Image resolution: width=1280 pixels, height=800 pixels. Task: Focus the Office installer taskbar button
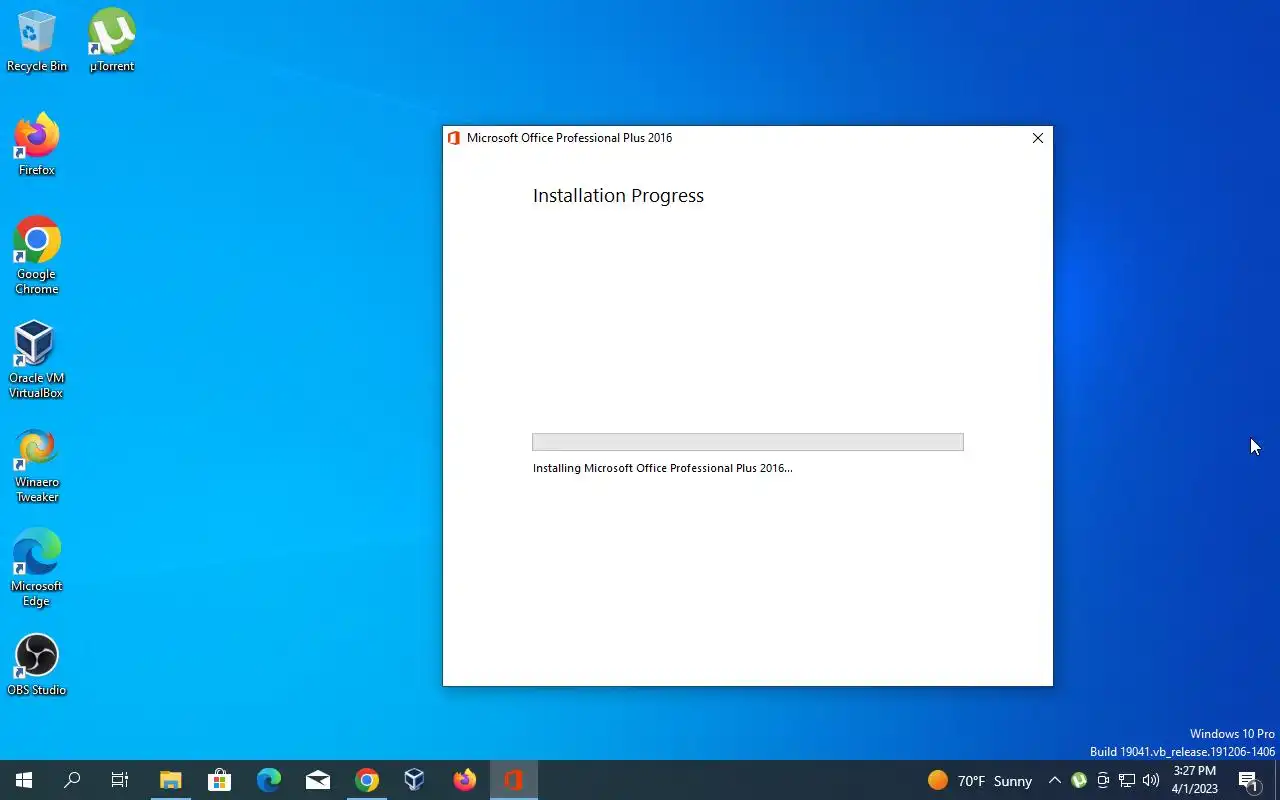[514, 780]
